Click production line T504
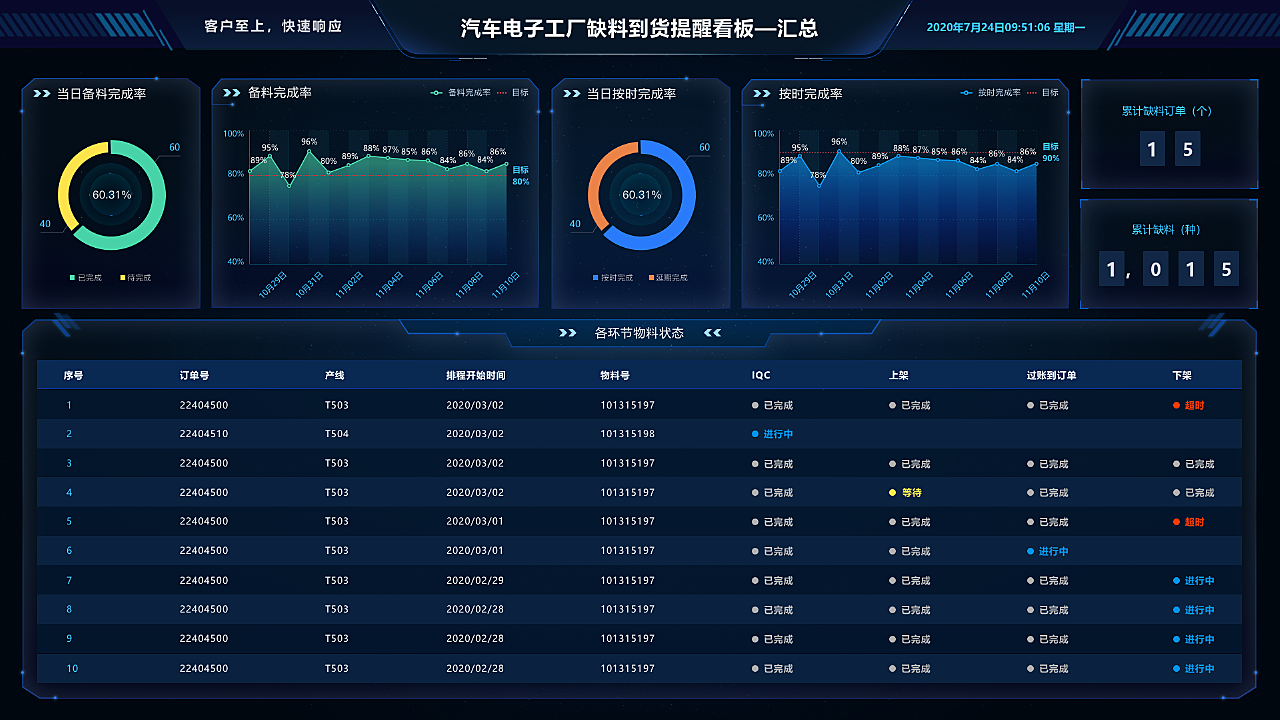The height and width of the screenshot is (720, 1280). coord(337,435)
